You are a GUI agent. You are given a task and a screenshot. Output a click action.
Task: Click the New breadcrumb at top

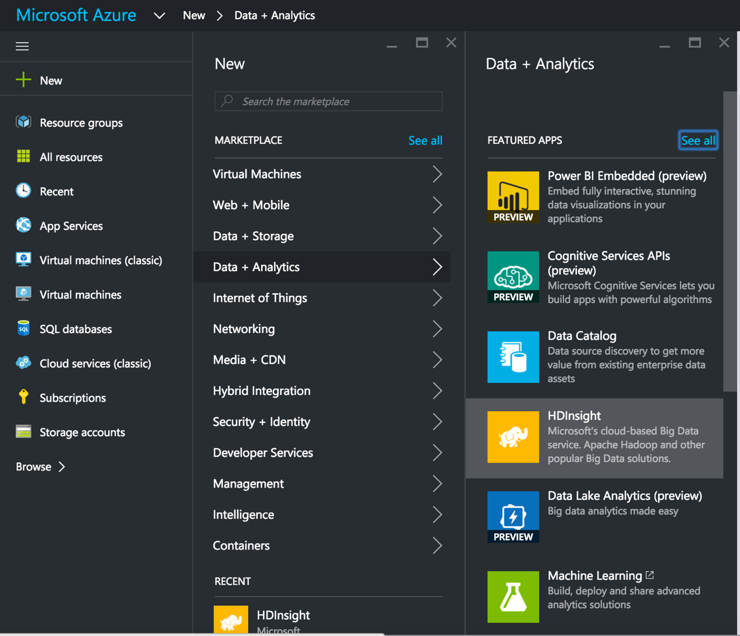click(x=194, y=16)
